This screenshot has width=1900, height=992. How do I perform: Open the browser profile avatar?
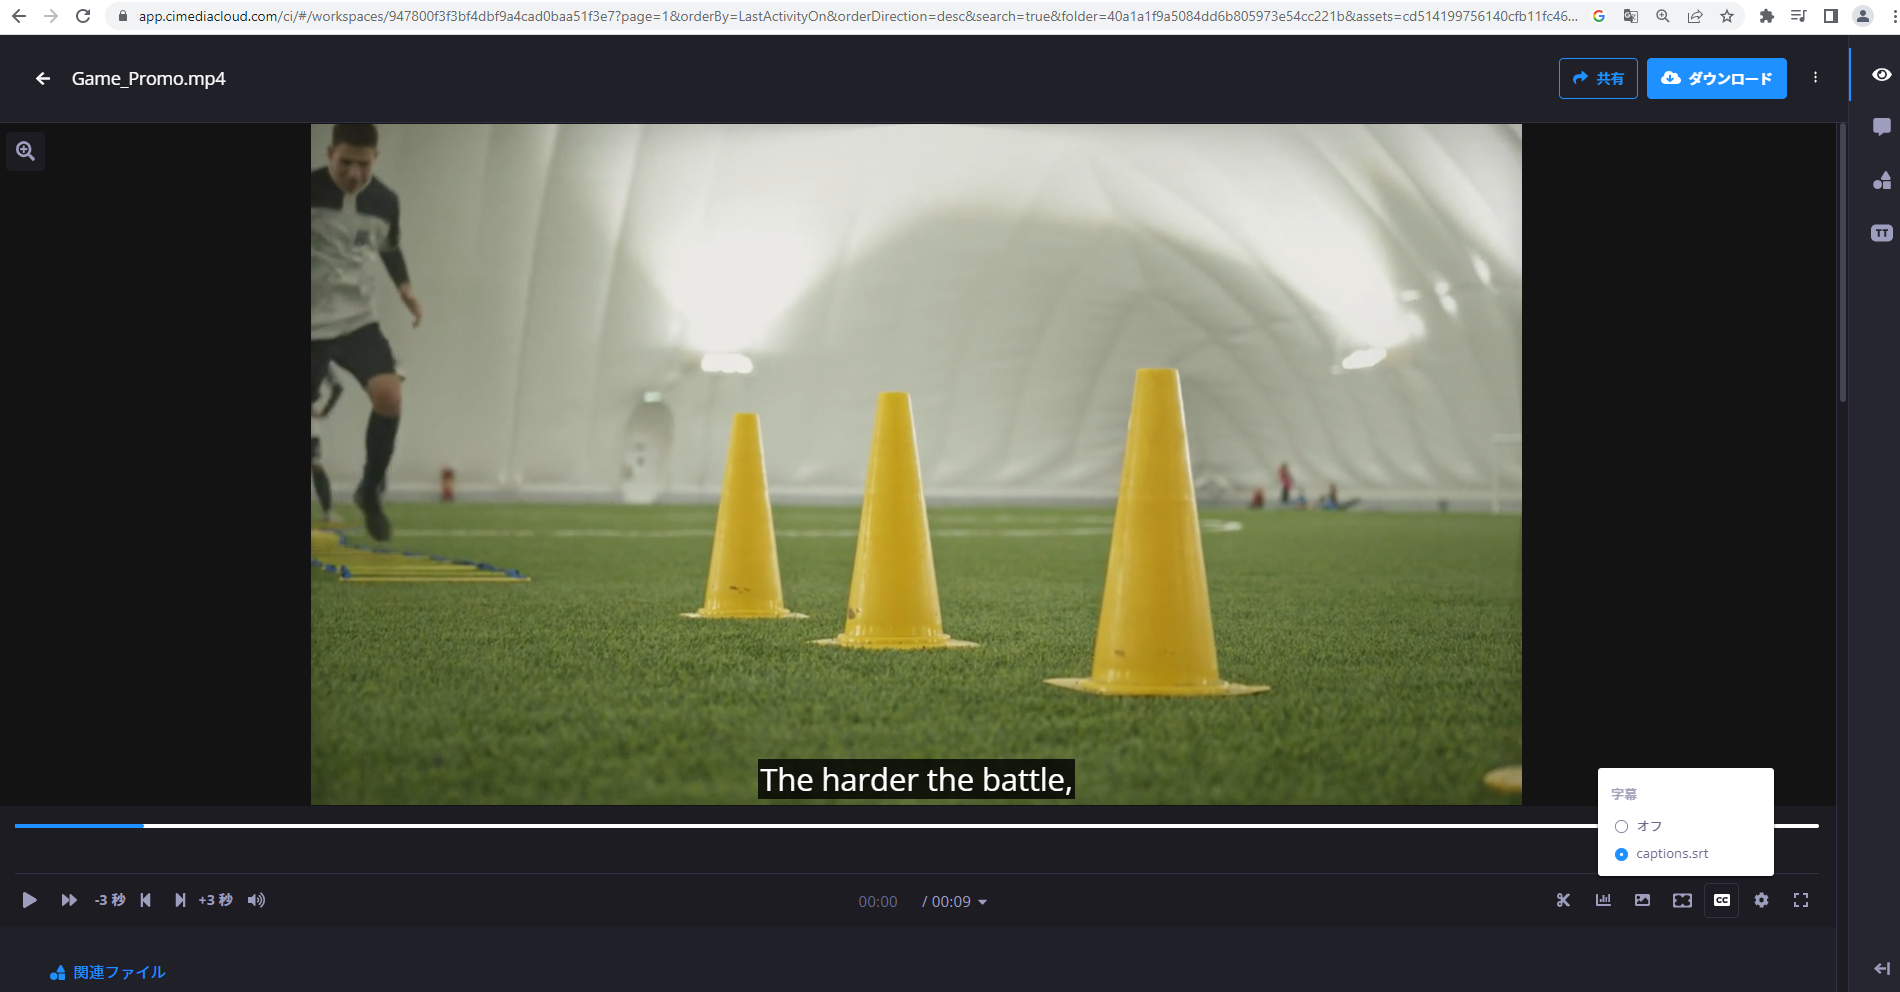pyautogui.click(x=1862, y=16)
